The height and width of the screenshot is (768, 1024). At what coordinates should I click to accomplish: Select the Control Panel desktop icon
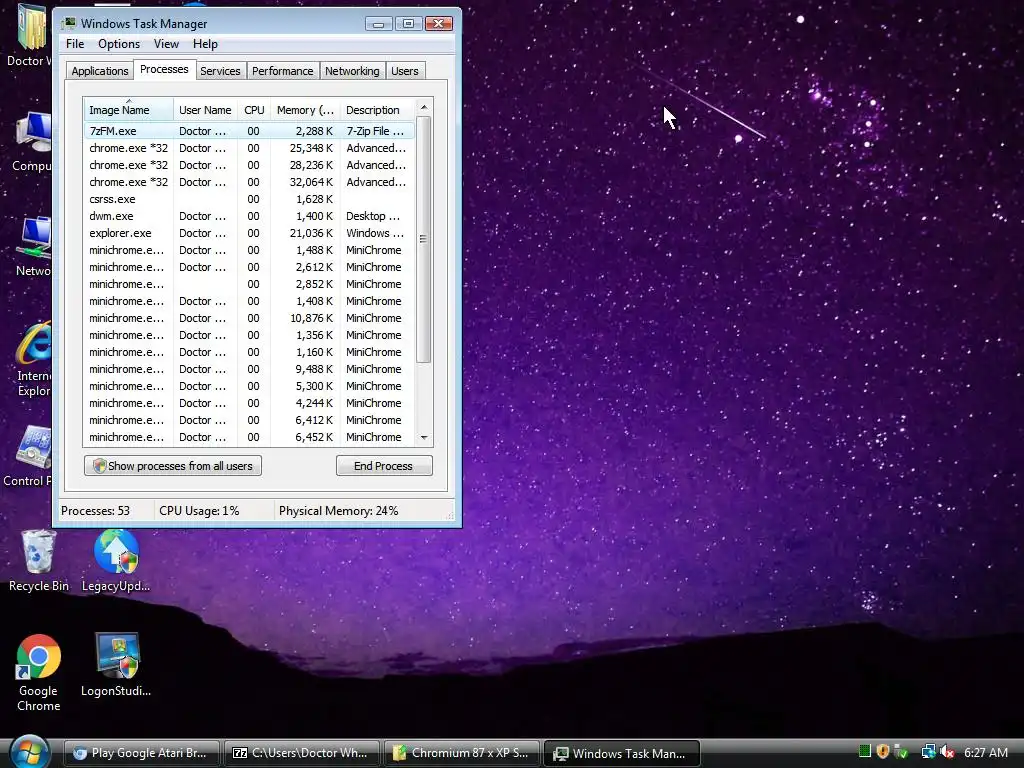[x=29, y=457]
